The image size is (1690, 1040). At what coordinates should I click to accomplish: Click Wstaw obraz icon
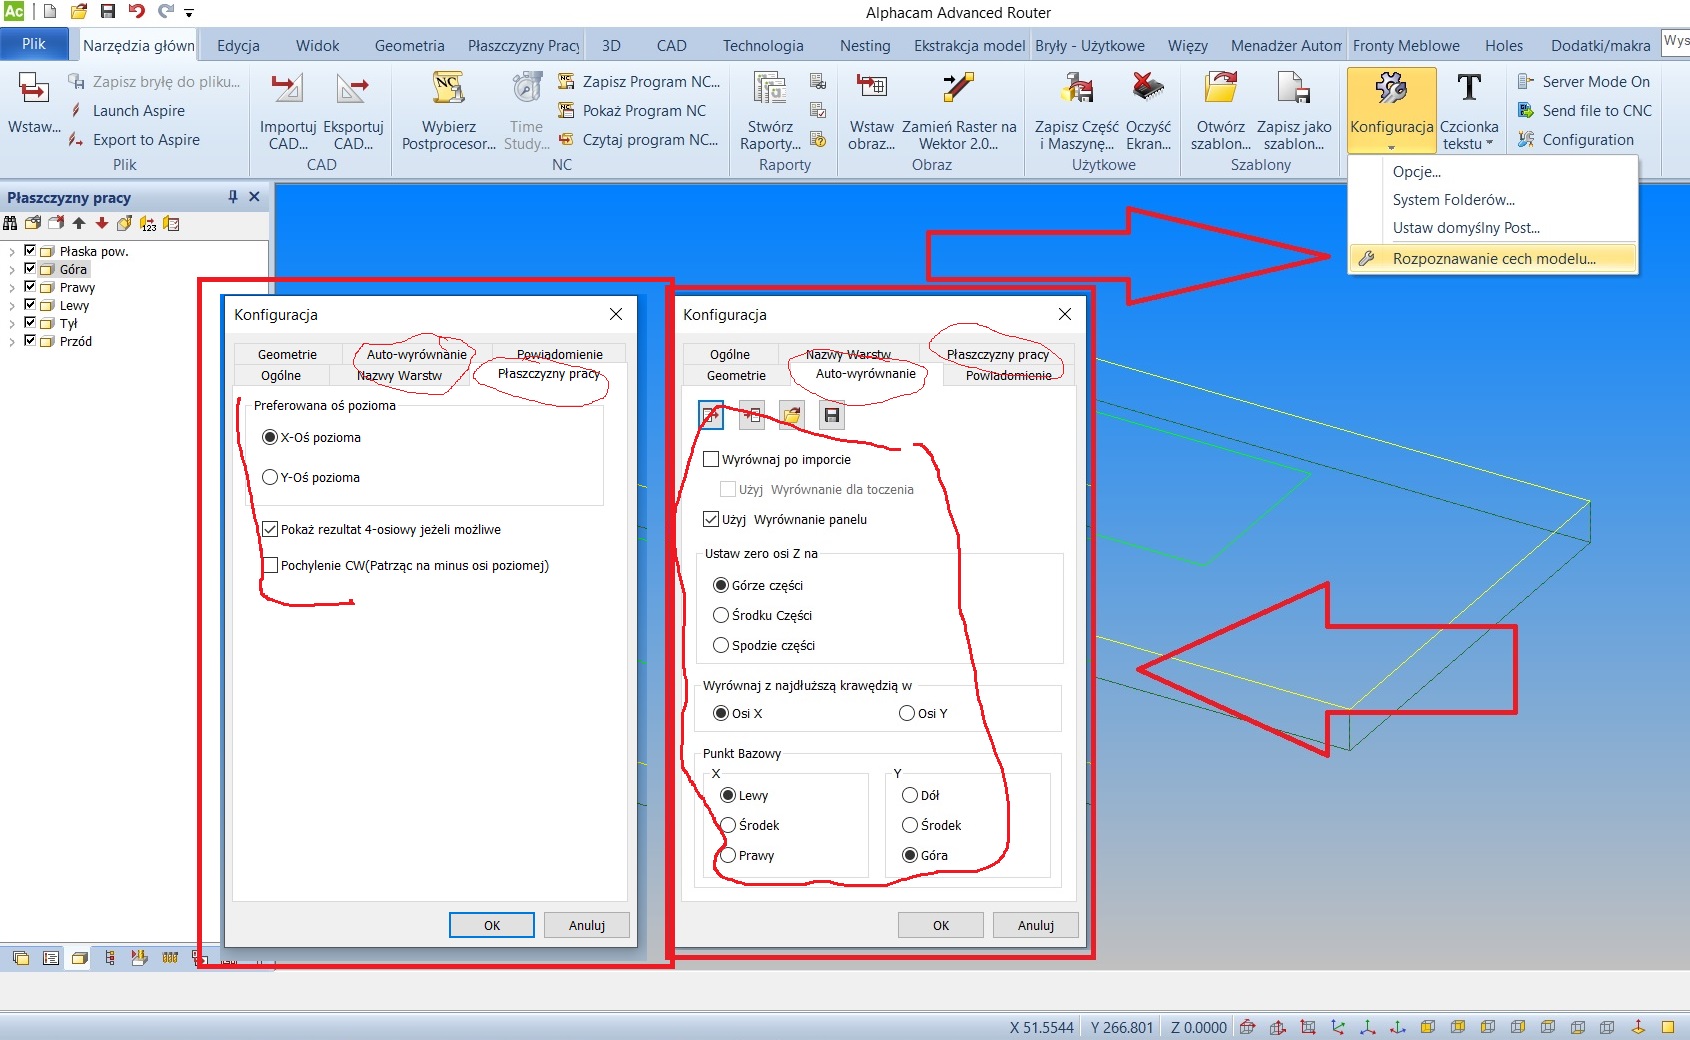(x=871, y=88)
